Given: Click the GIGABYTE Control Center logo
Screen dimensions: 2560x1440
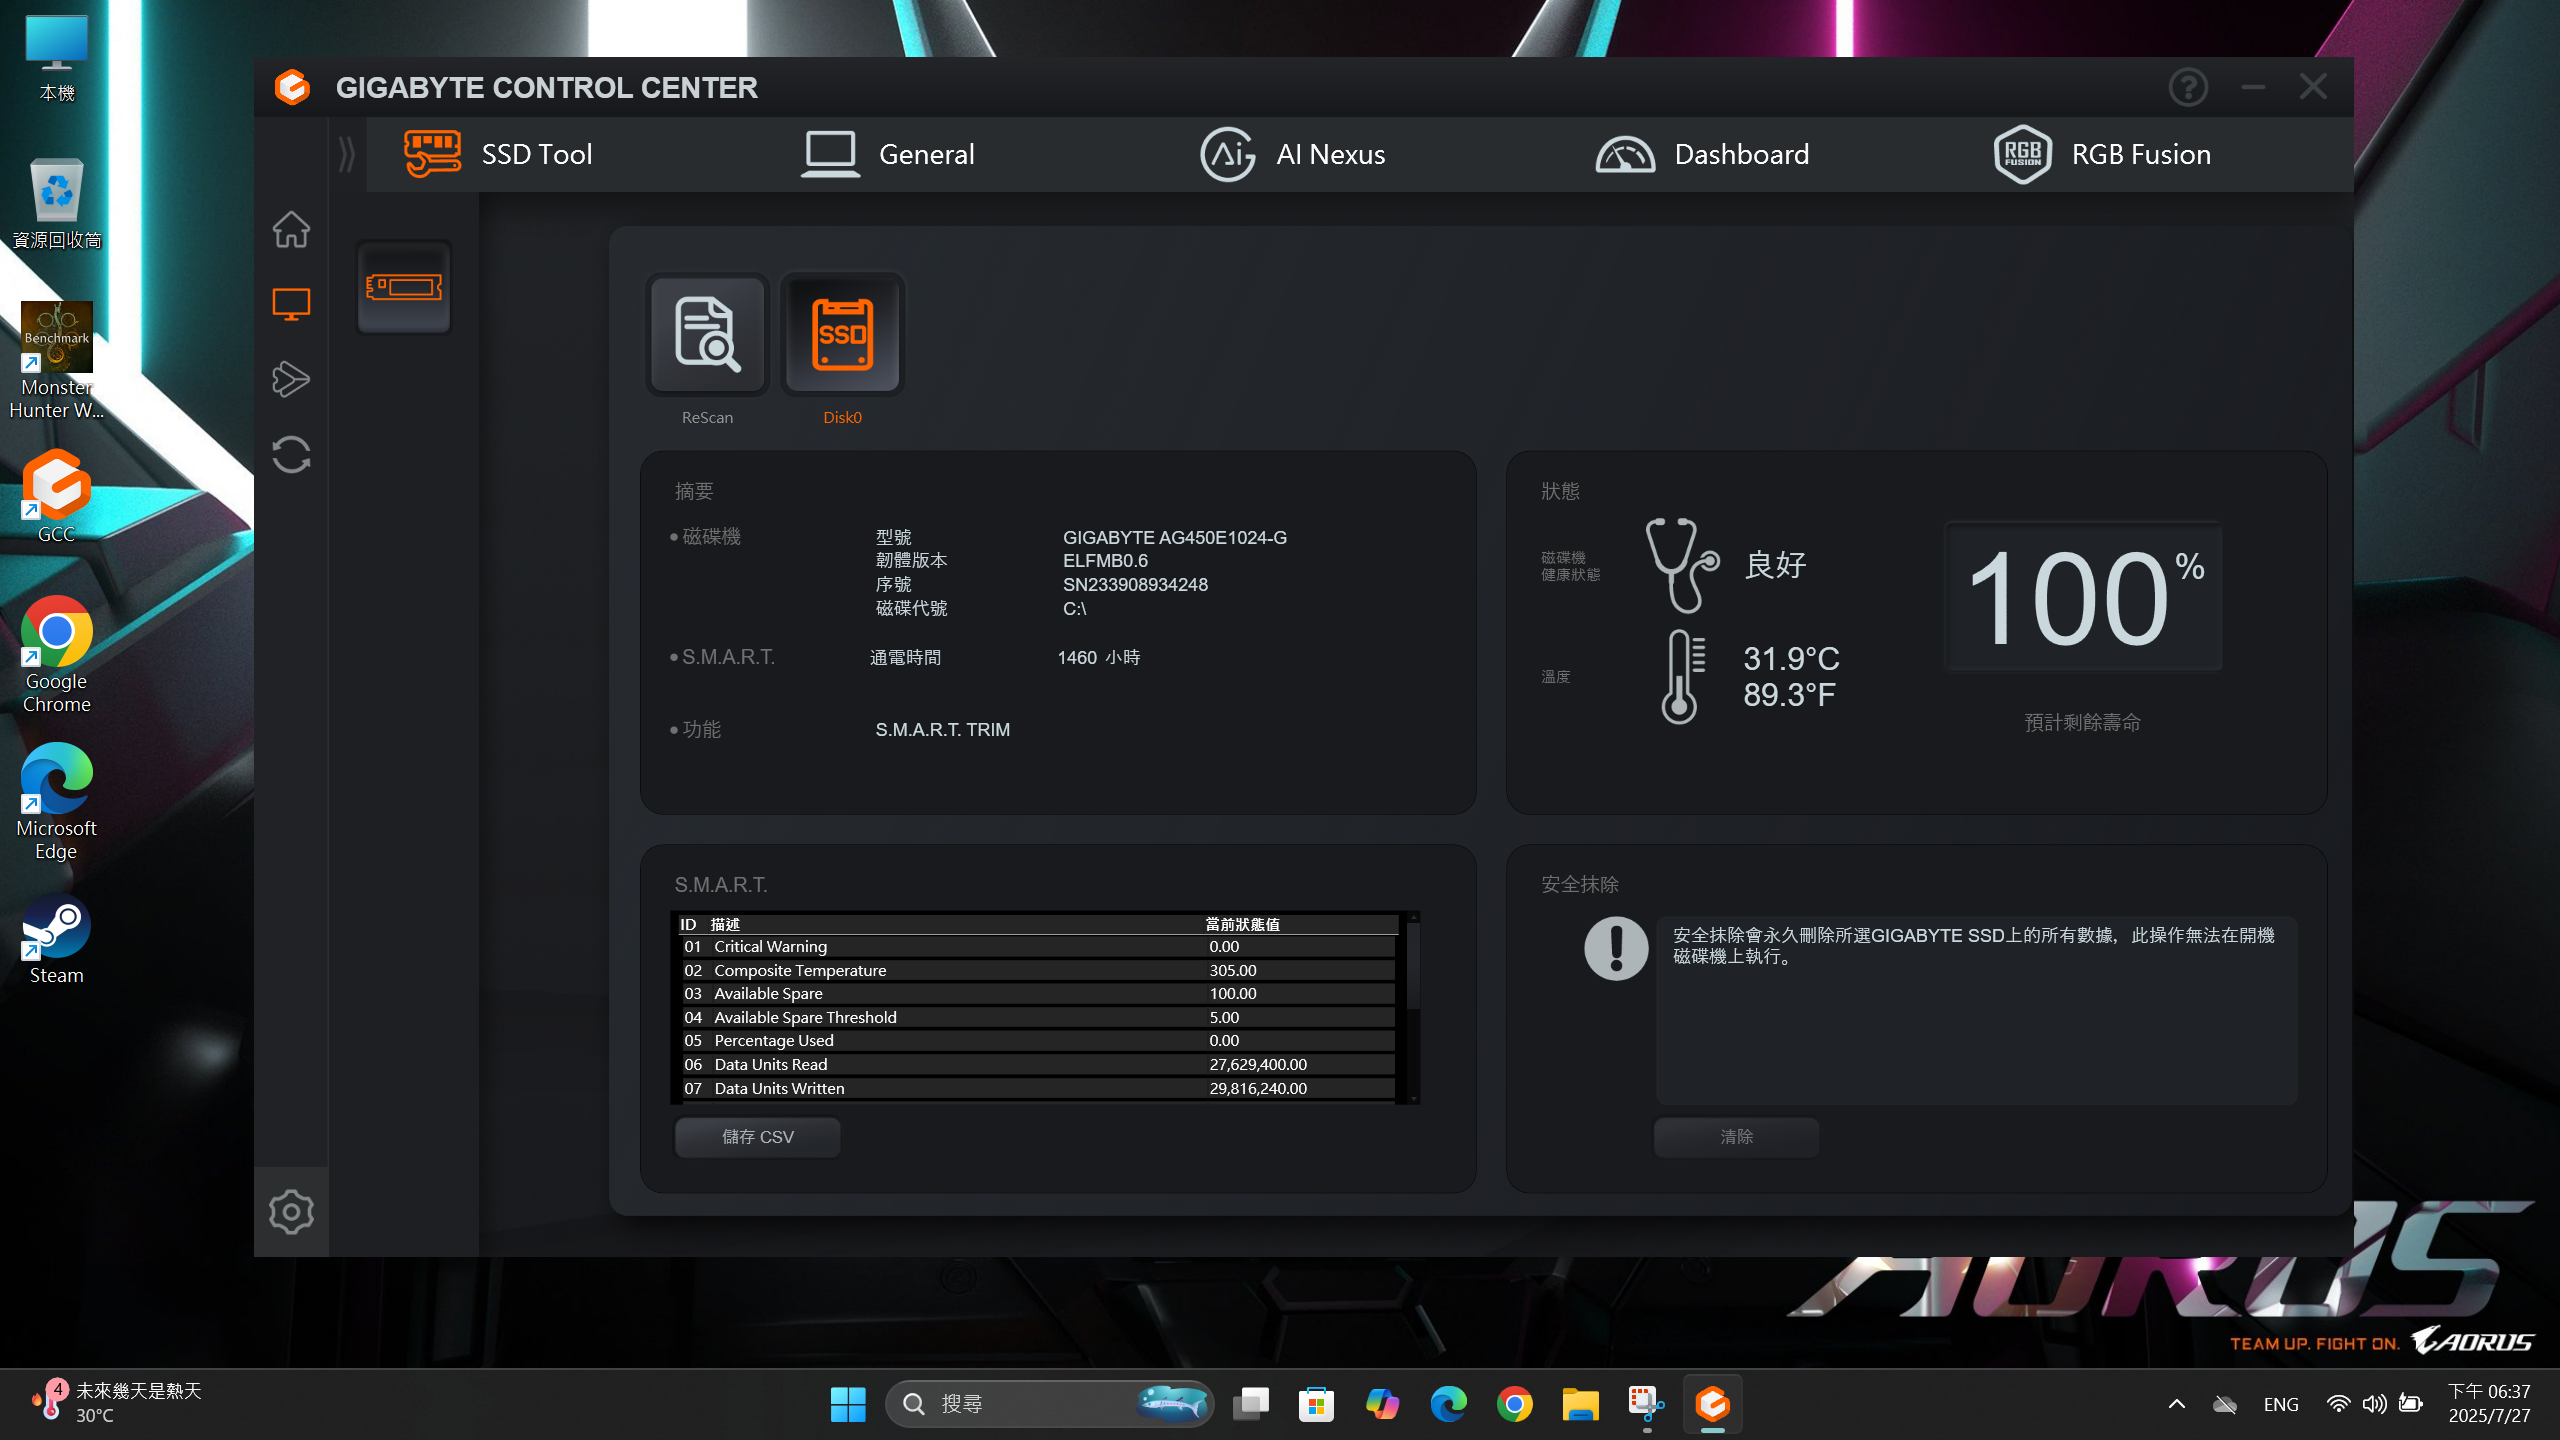Looking at the screenshot, I should tap(292, 87).
